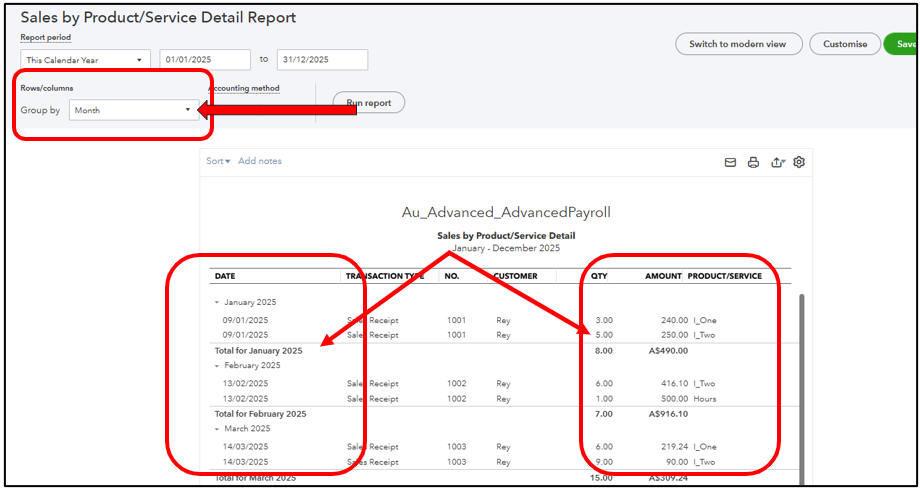Click the Report period label
The width and height of the screenshot is (920, 493).
tap(46, 38)
